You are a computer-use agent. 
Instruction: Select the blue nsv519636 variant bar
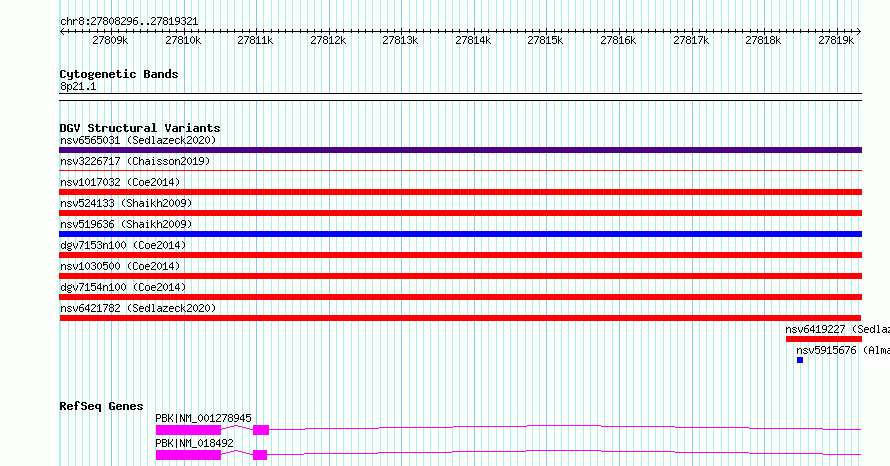click(460, 234)
